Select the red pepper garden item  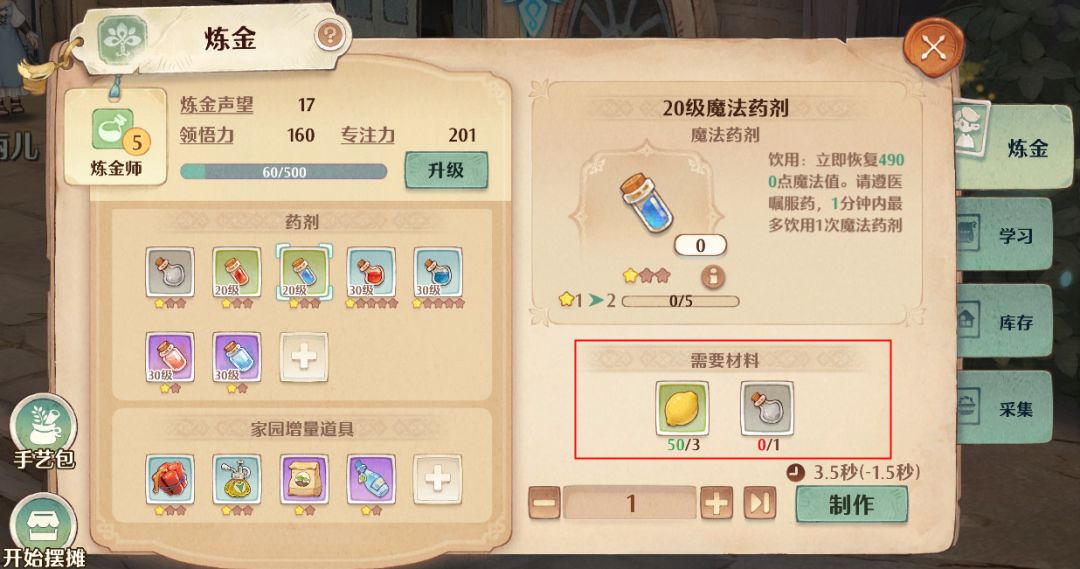(169, 479)
